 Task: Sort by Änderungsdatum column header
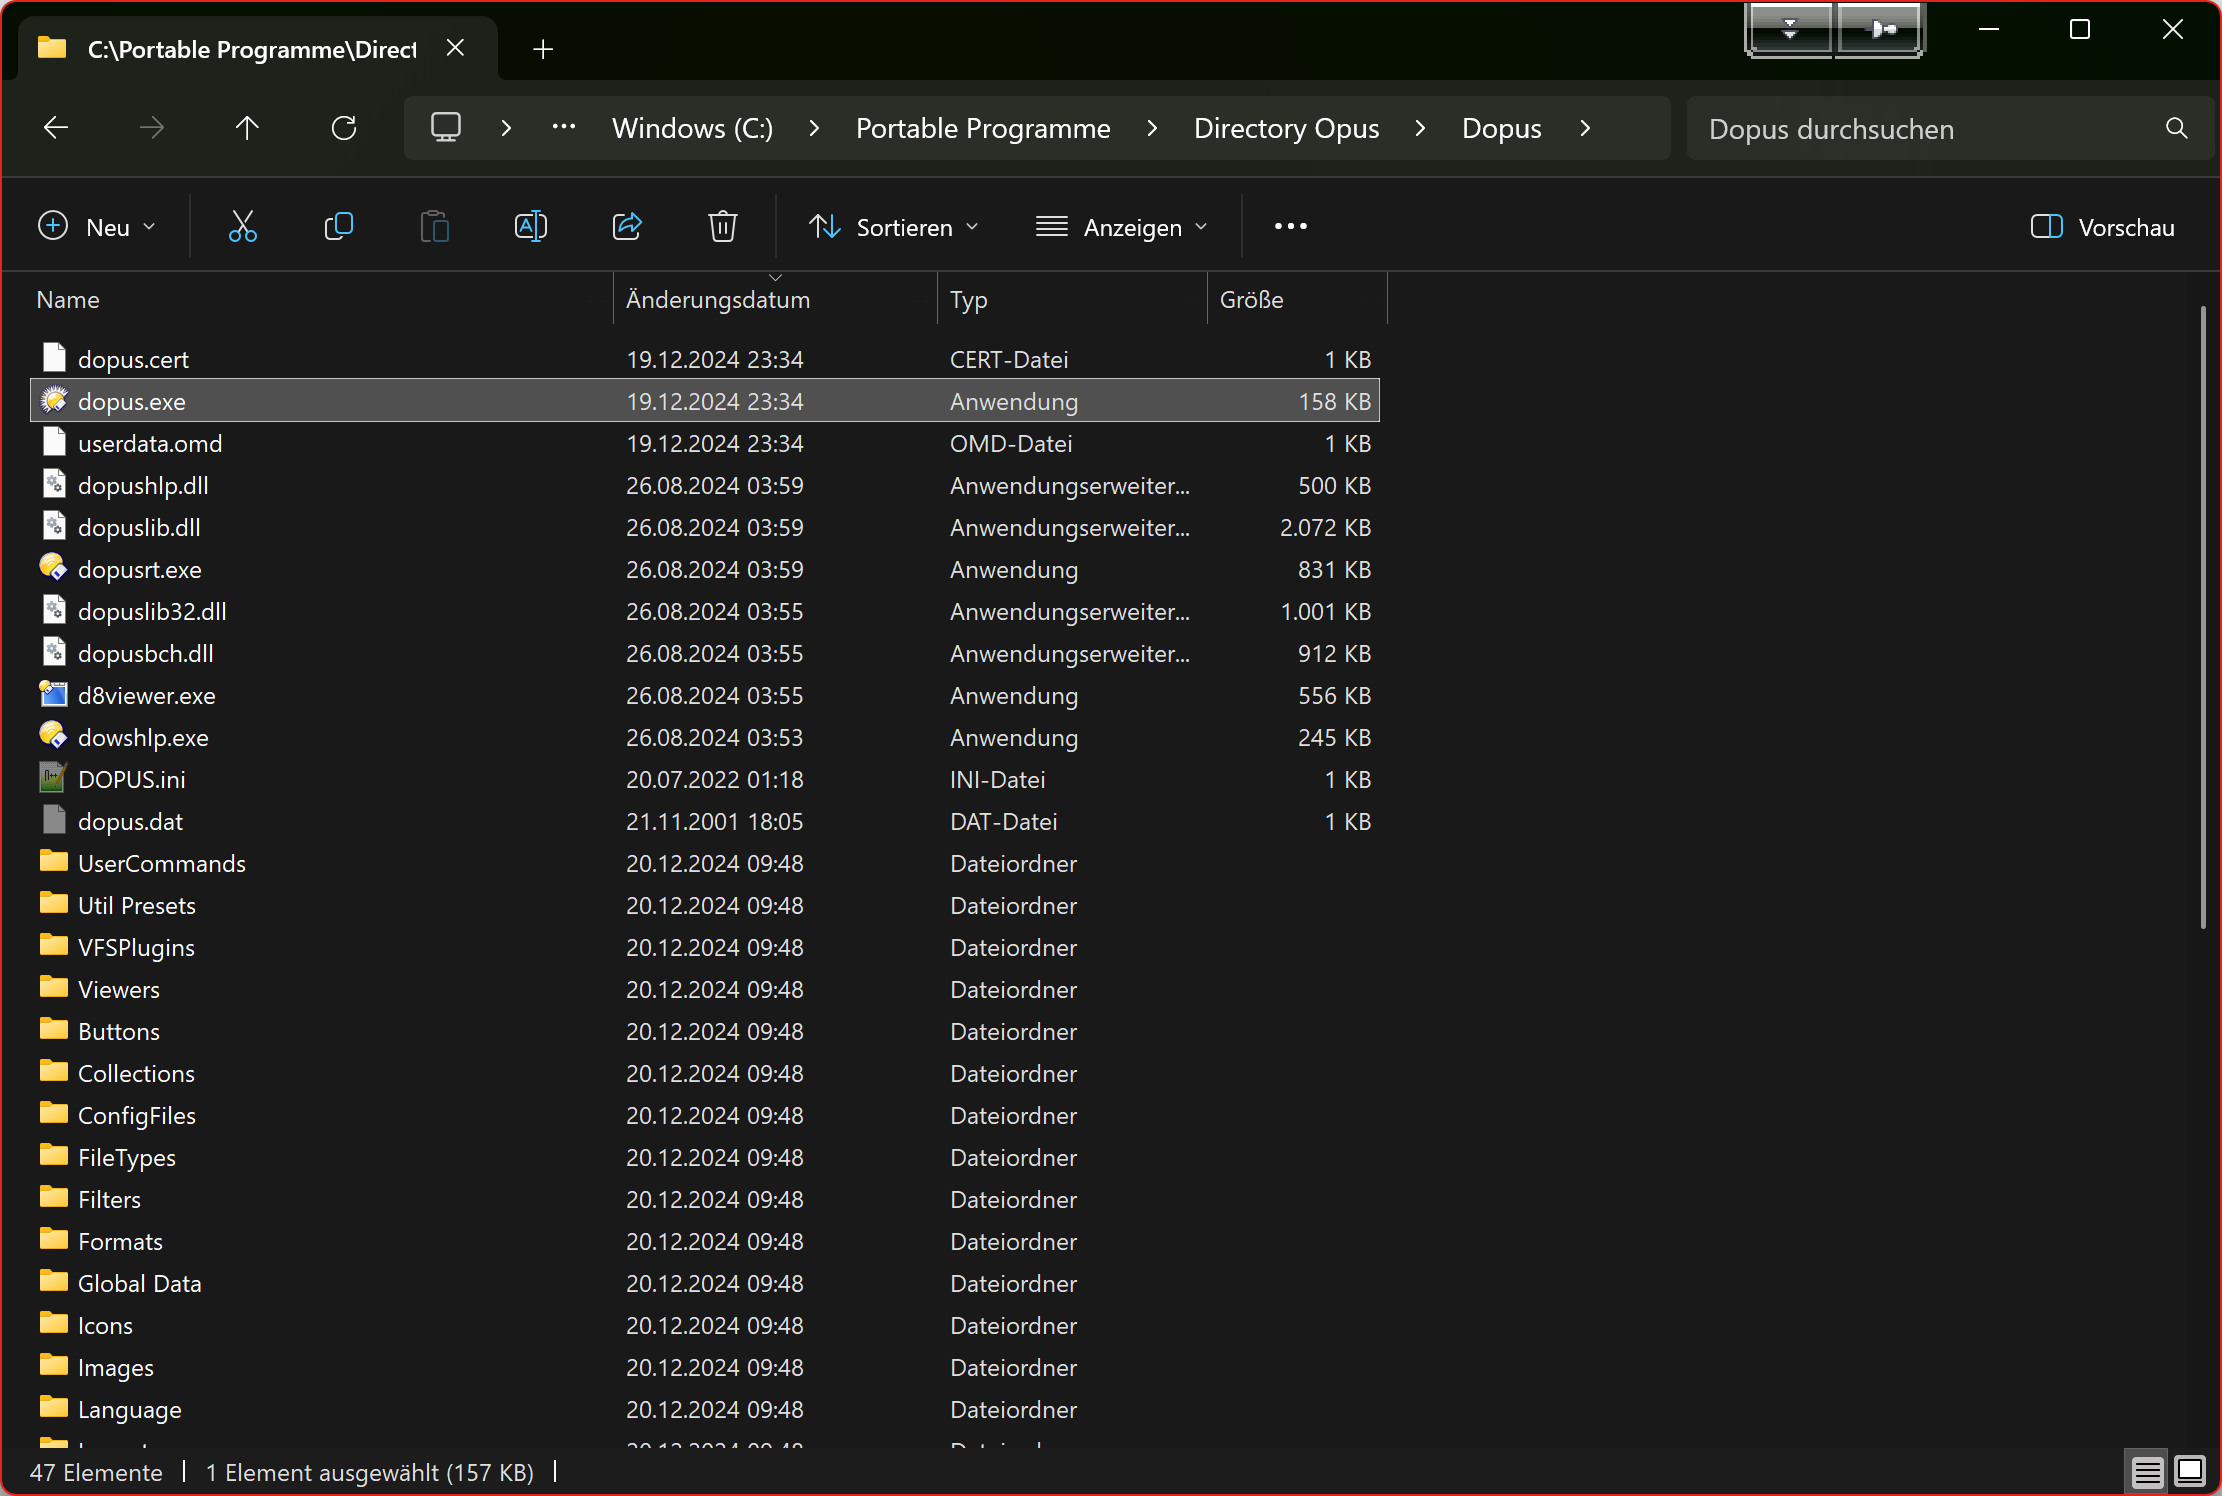pyautogui.click(x=774, y=299)
